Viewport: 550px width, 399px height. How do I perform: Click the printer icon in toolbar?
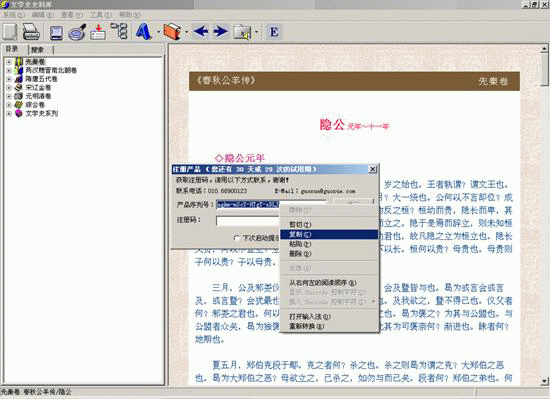[31, 32]
